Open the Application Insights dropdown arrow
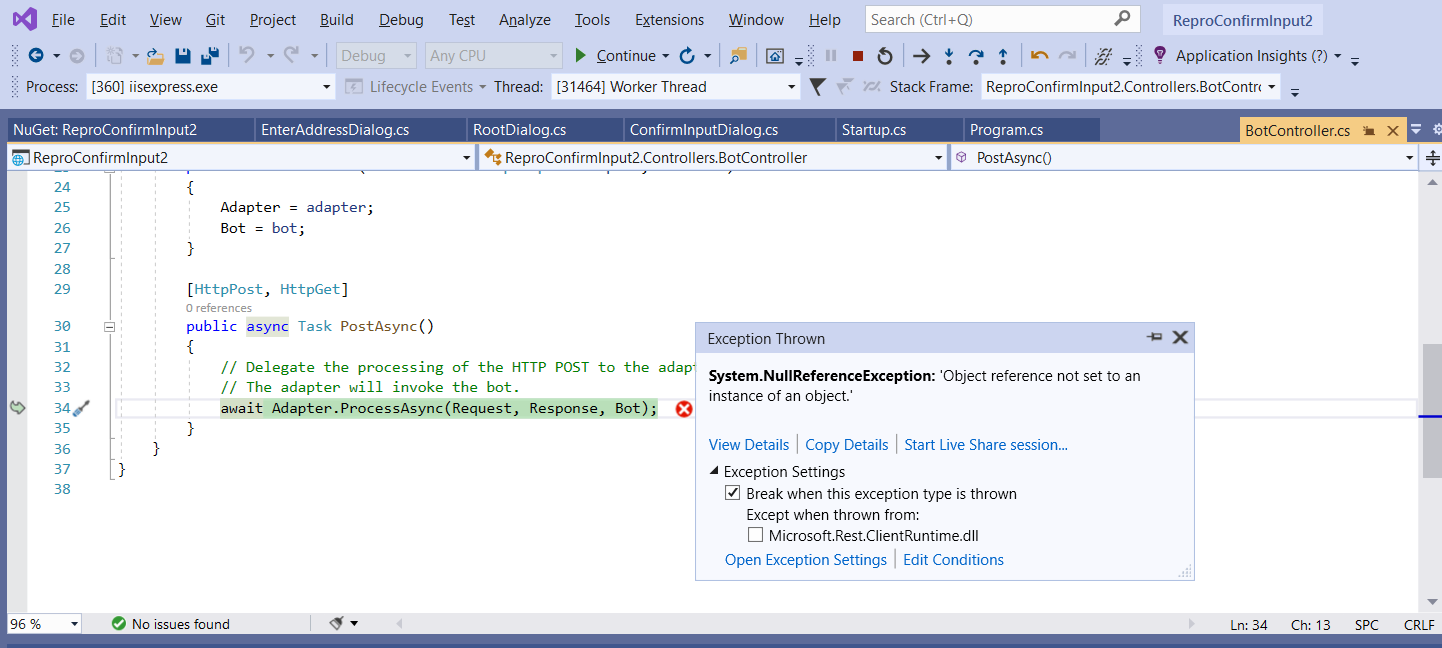The height and width of the screenshot is (648, 1442). (1337, 56)
